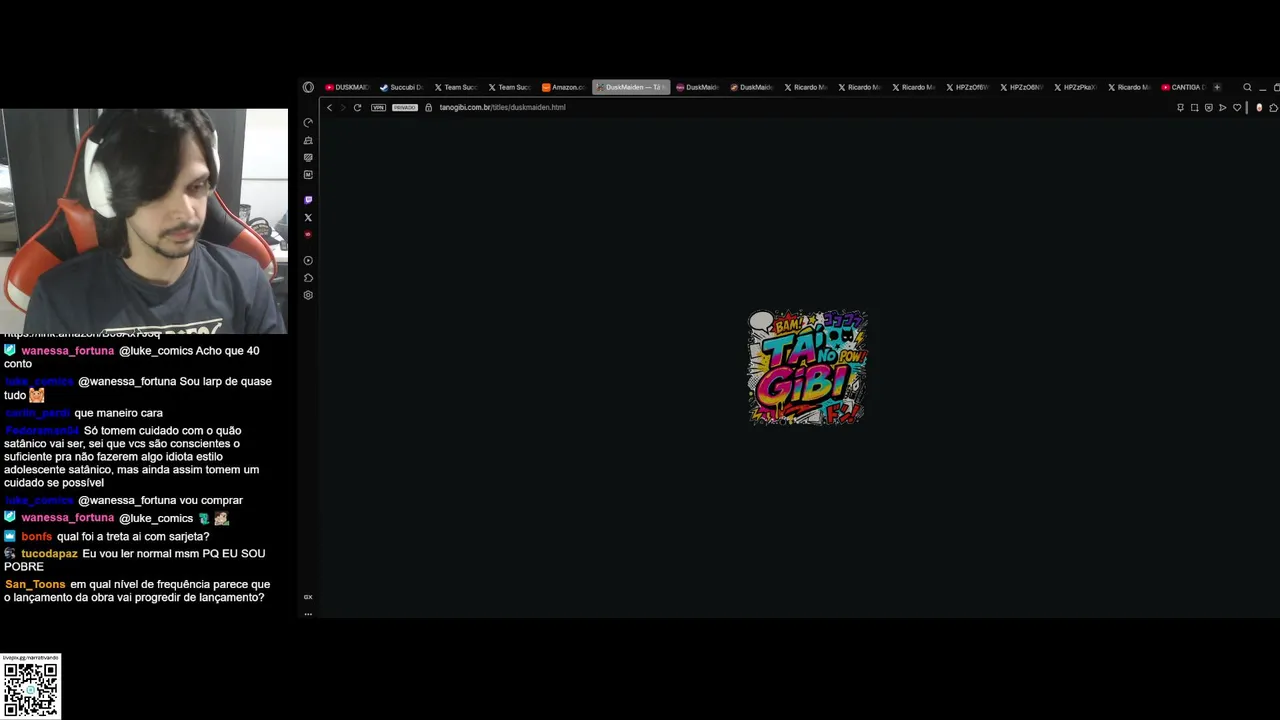Open the hatched-screen icon in sidebar
The height and width of the screenshot is (720, 1280).
(x=308, y=157)
